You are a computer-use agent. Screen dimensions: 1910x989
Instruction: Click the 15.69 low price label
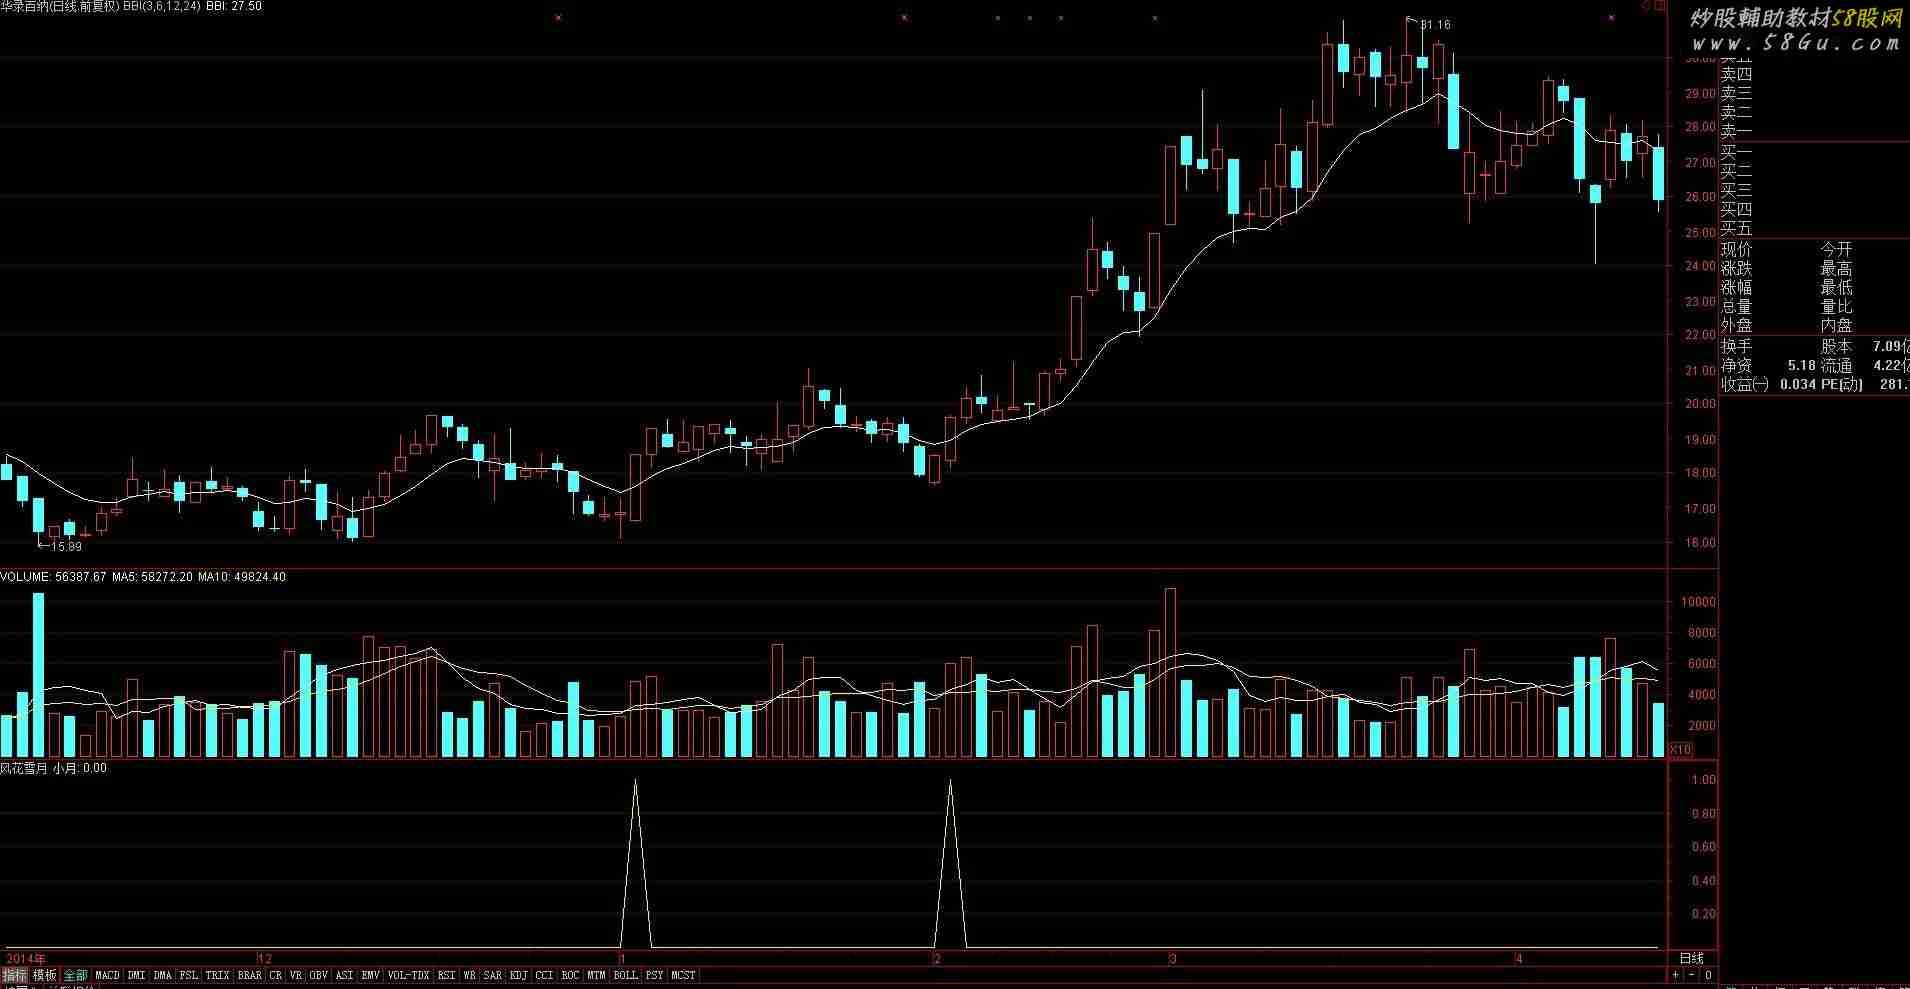(x=67, y=547)
